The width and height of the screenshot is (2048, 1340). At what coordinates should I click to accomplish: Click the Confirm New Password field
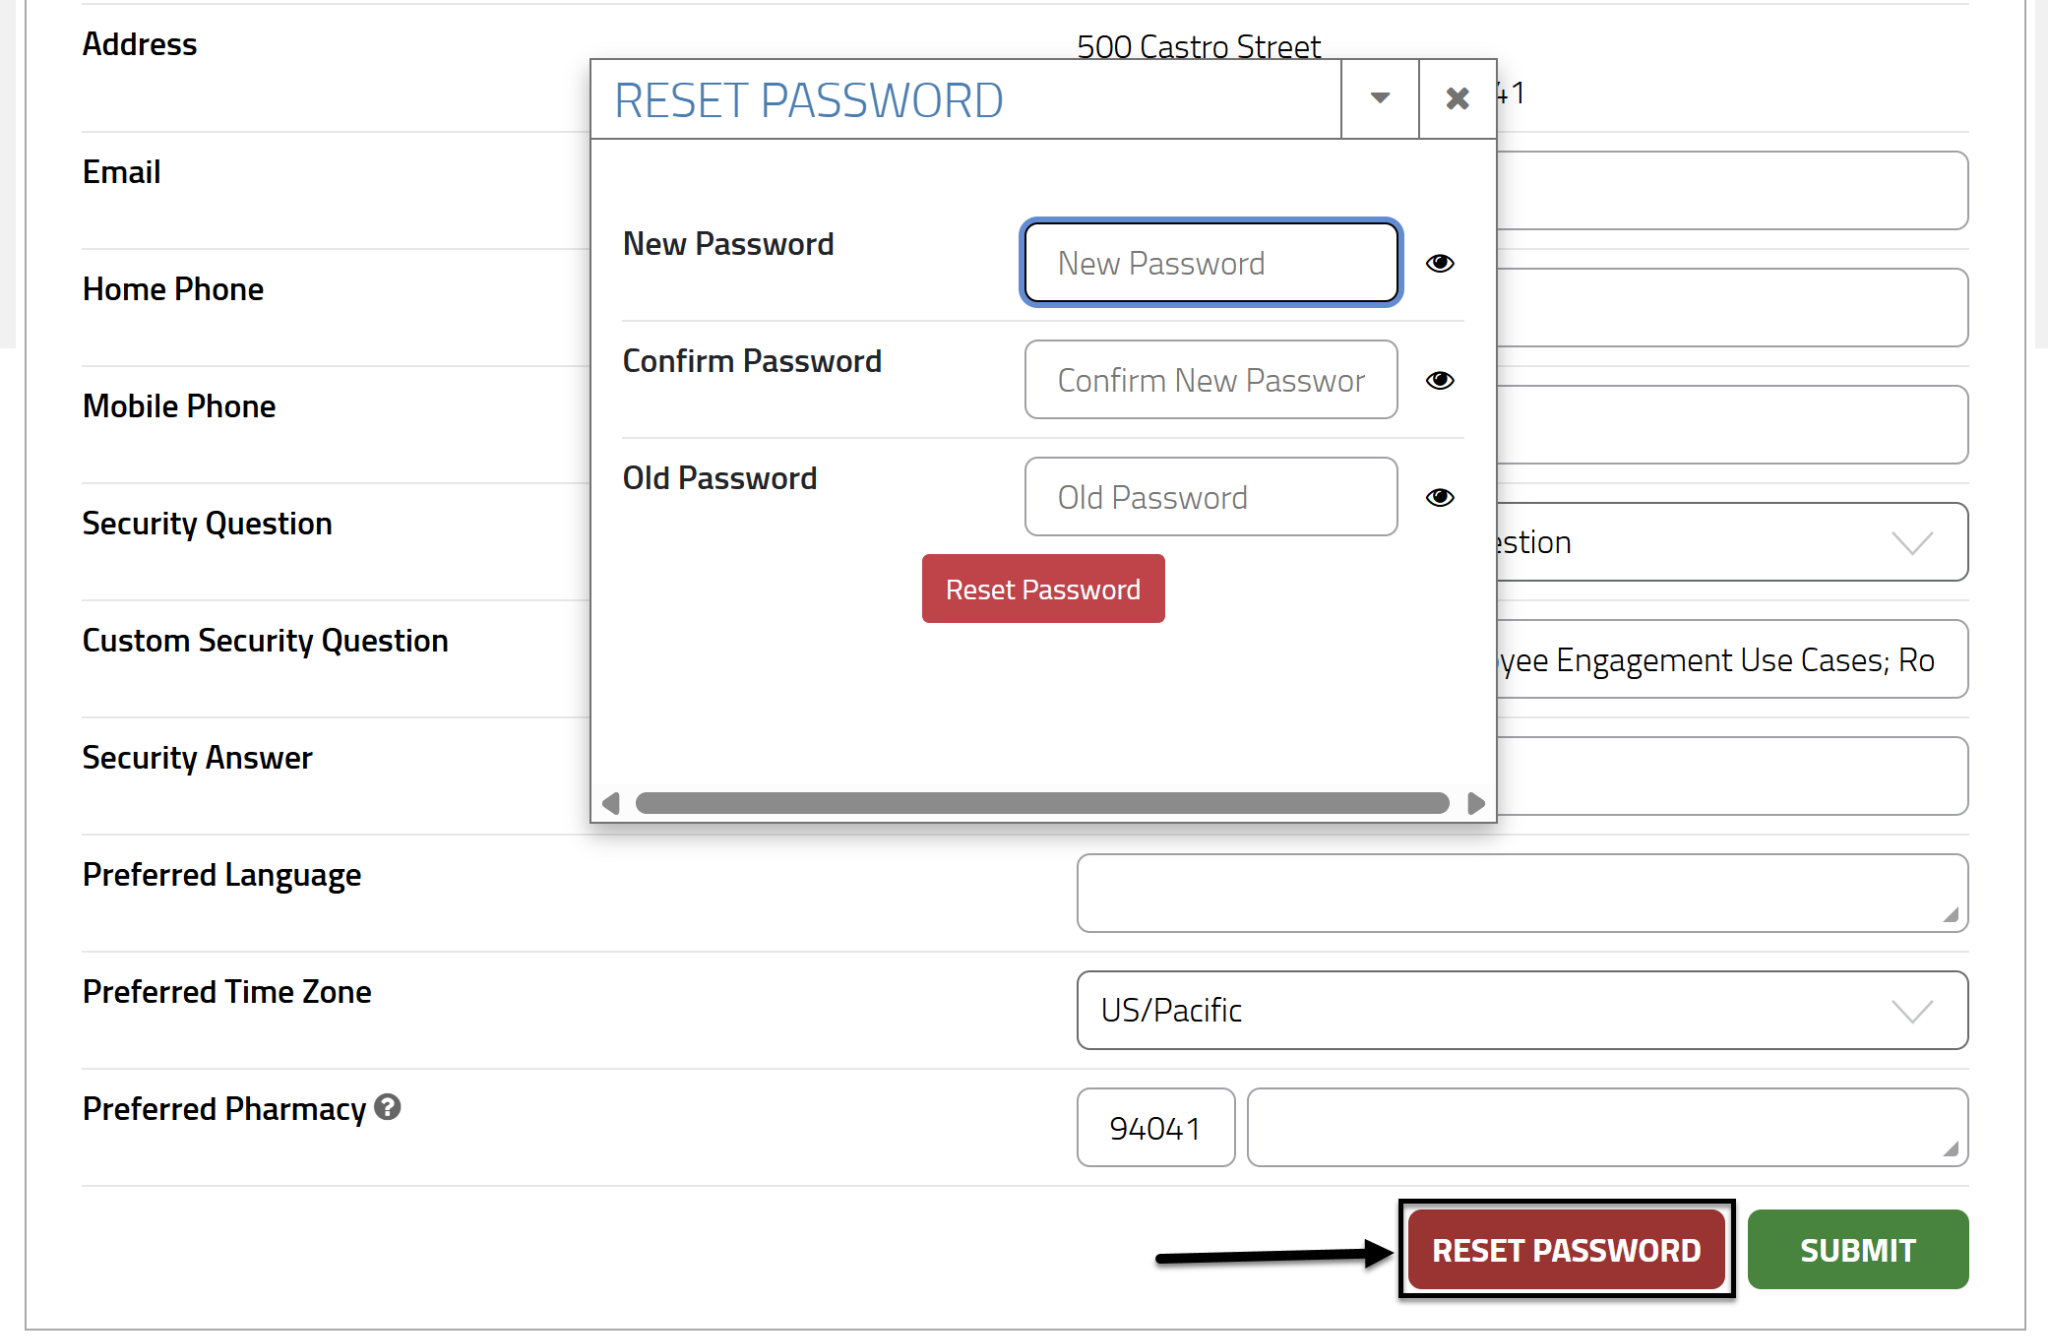[x=1210, y=380]
